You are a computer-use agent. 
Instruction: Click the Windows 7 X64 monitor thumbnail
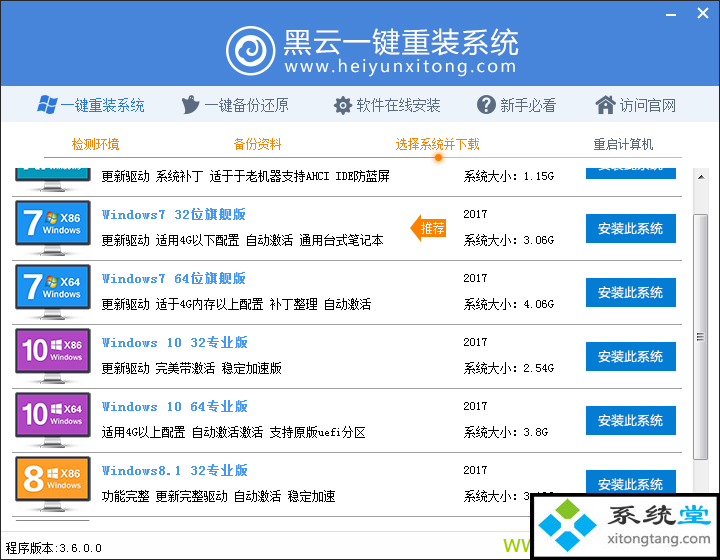click(x=53, y=292)
